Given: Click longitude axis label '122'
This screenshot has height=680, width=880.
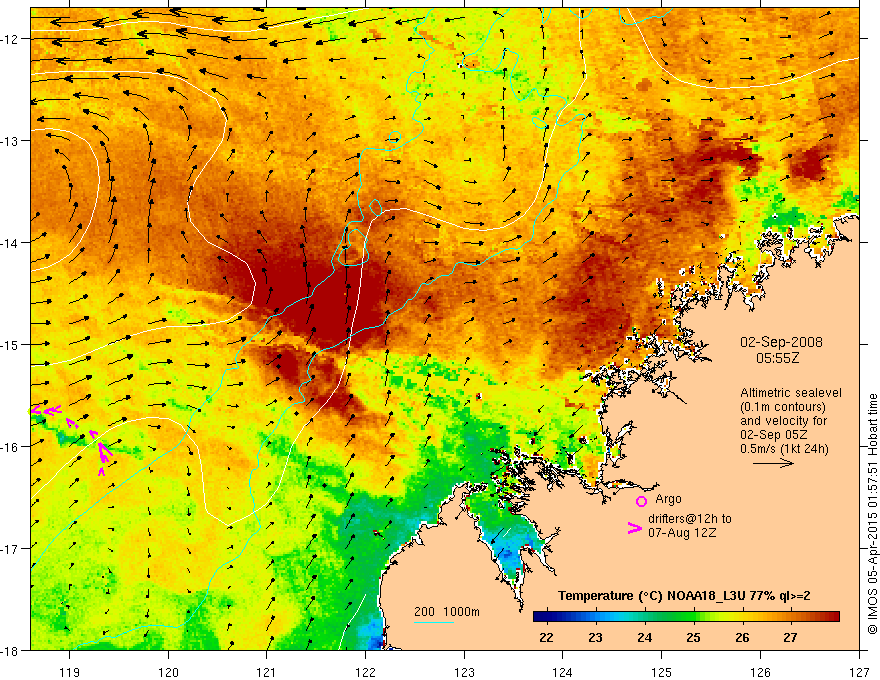Looking at the screenshot, I should 365,672.
